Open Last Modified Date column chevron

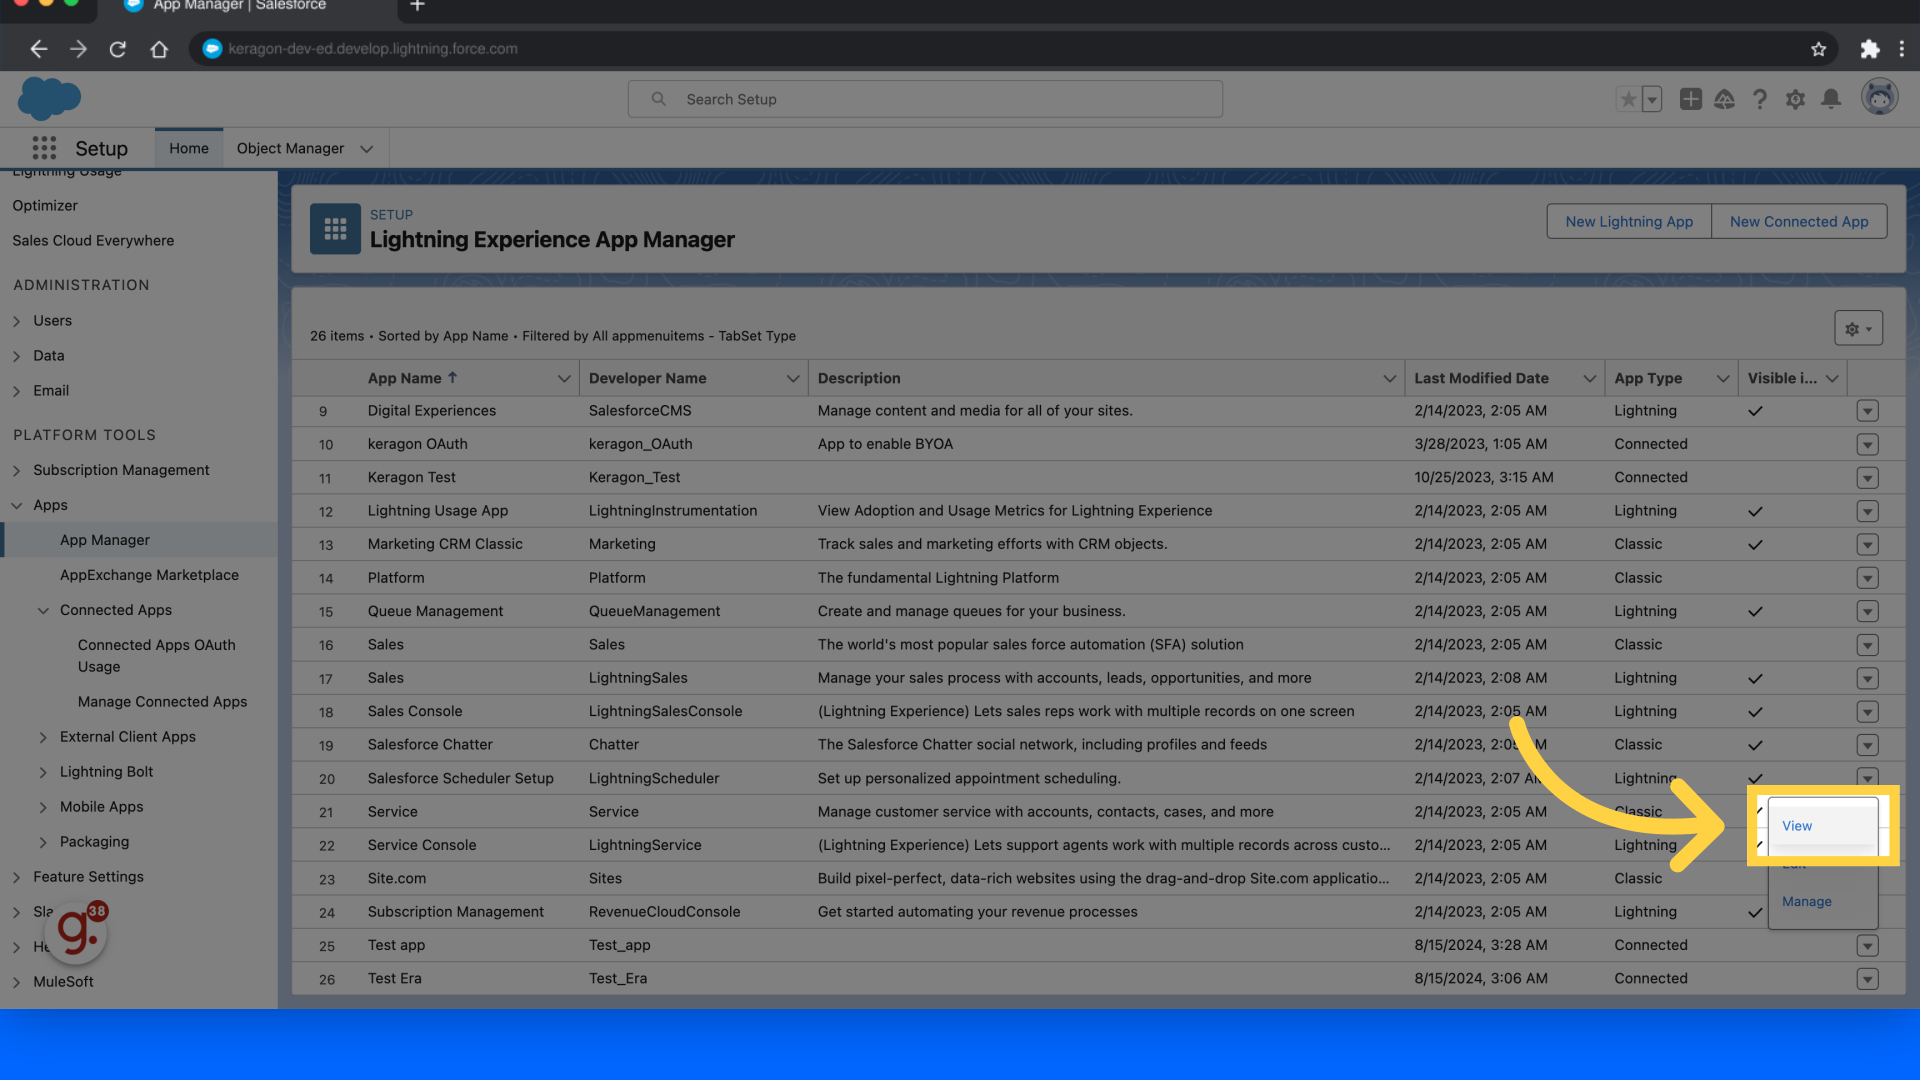(x=1589, y=378)
